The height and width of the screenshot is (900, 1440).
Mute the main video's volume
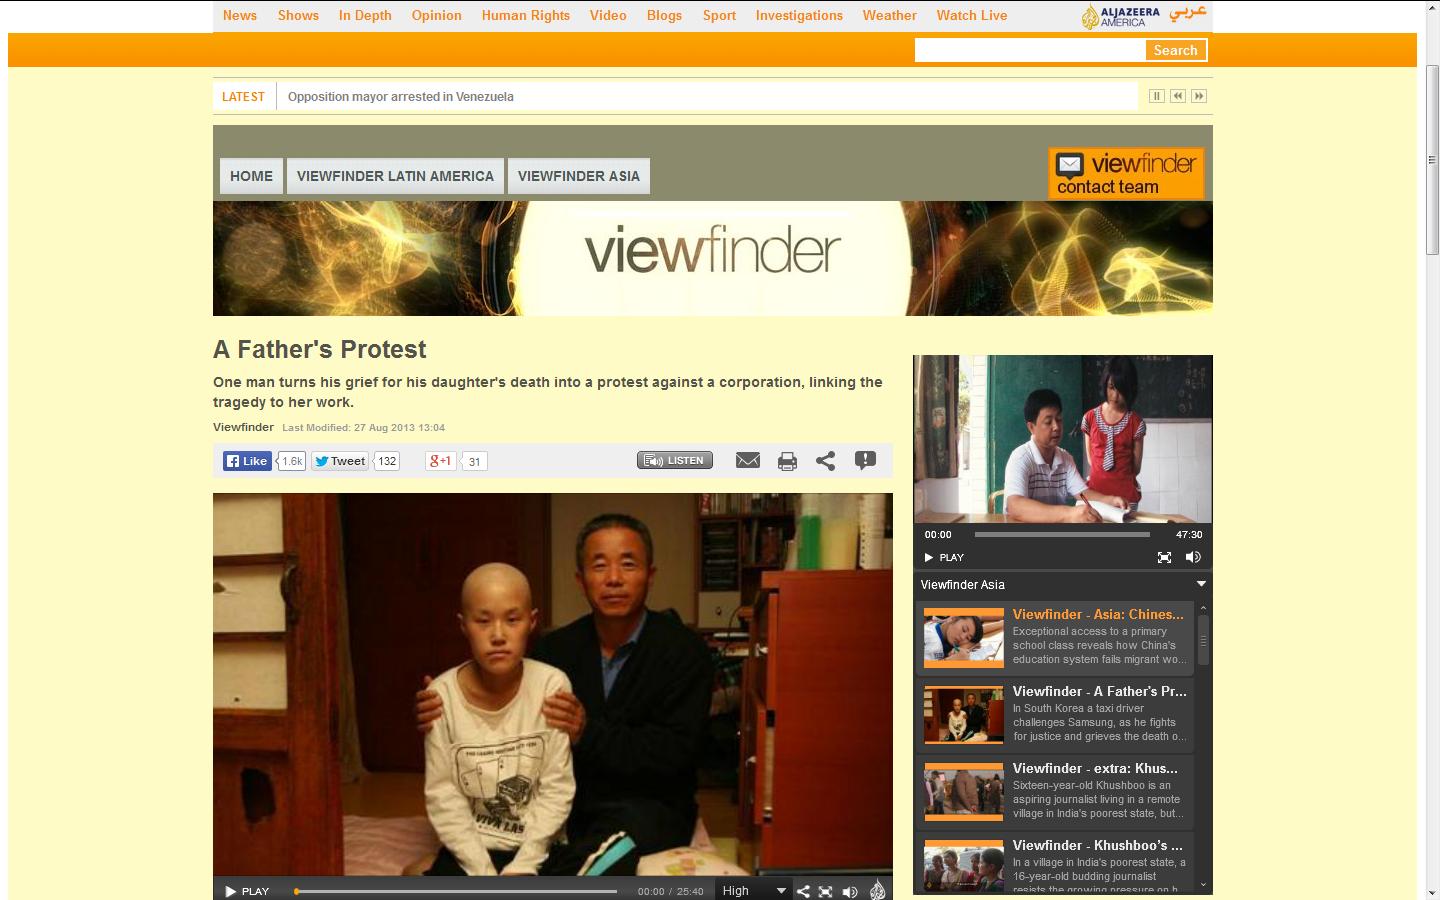click(x=850, y=891)
